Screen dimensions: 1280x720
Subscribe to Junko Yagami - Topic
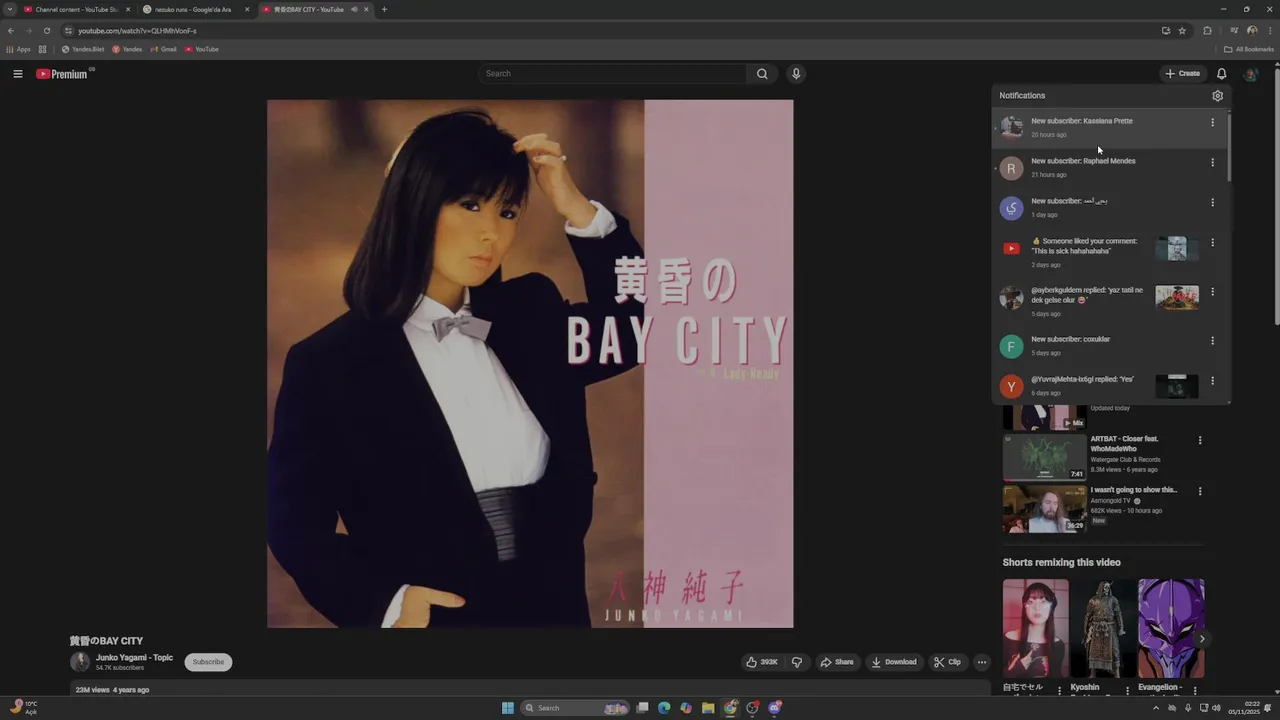point(208,662)
